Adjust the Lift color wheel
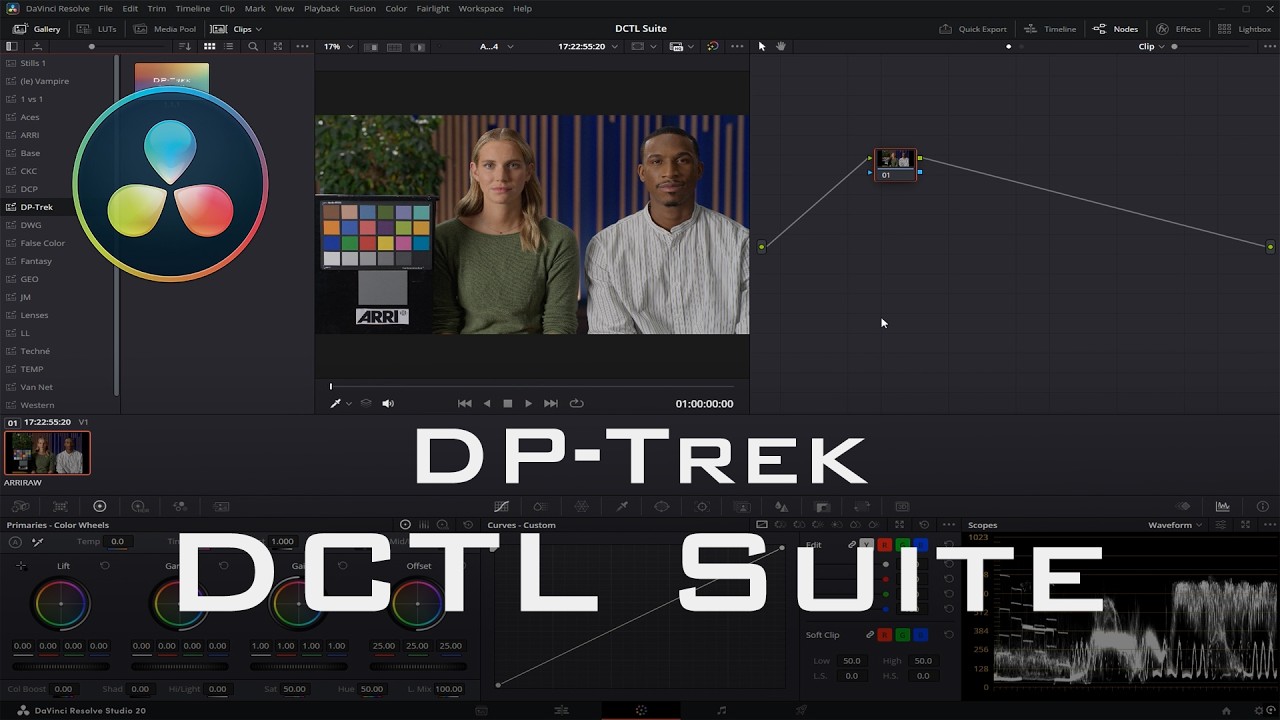The image size is (1280, 720). pyautogui.click(x=61, y=604)
